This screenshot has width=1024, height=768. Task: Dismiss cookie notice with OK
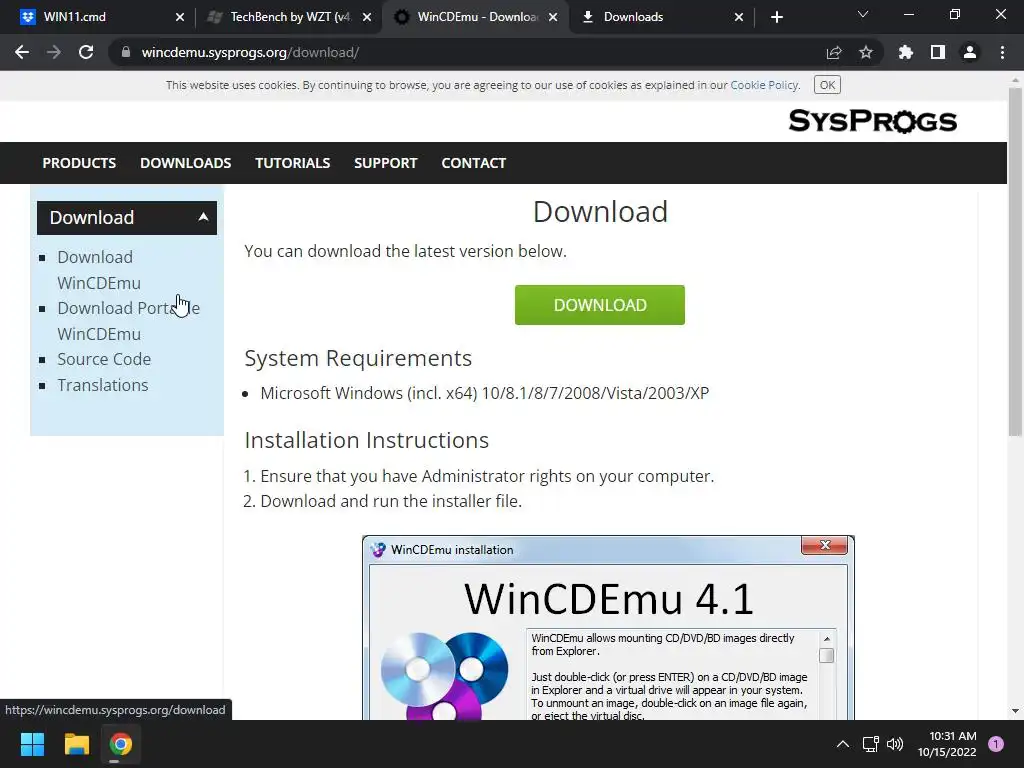827,85
